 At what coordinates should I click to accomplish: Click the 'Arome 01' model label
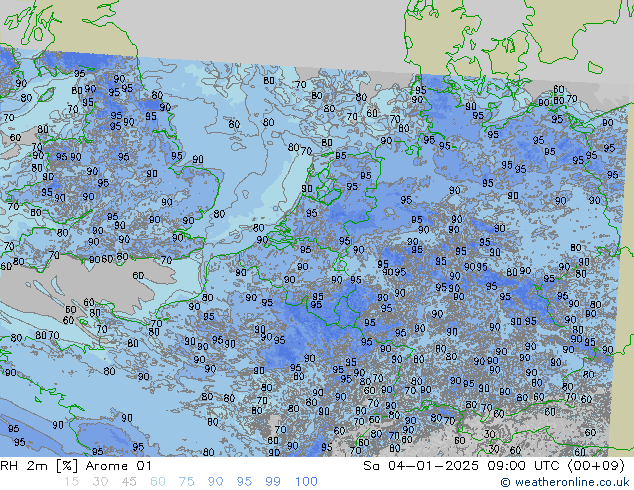click(x=118, y=466)
